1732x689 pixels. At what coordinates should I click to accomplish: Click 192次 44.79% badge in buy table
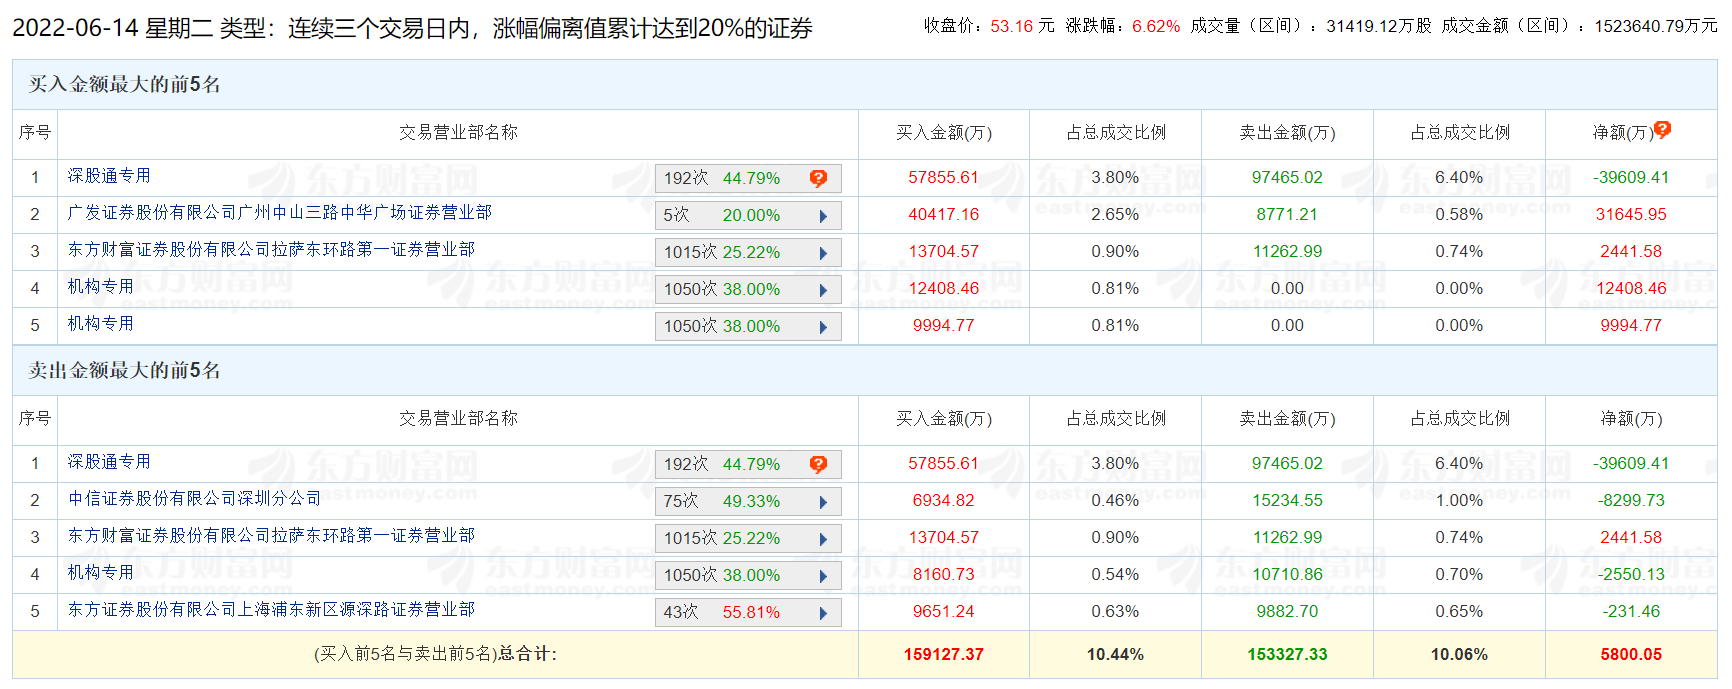click(x=748, y=179)
